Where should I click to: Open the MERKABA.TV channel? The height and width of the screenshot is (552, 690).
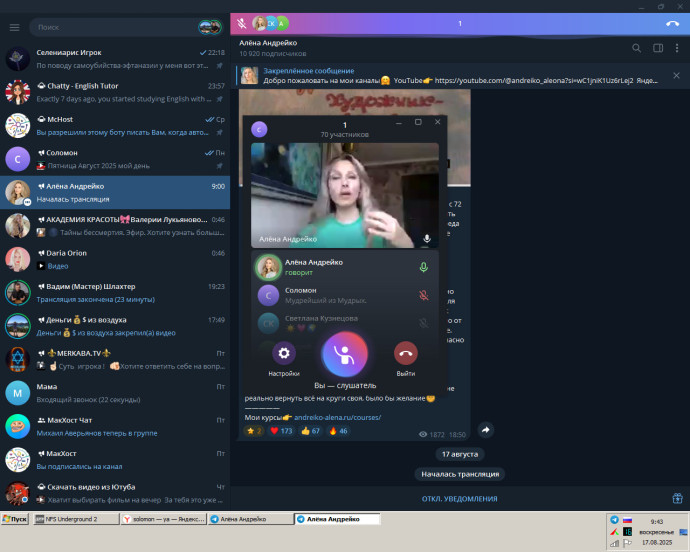(x=115, y=360)
